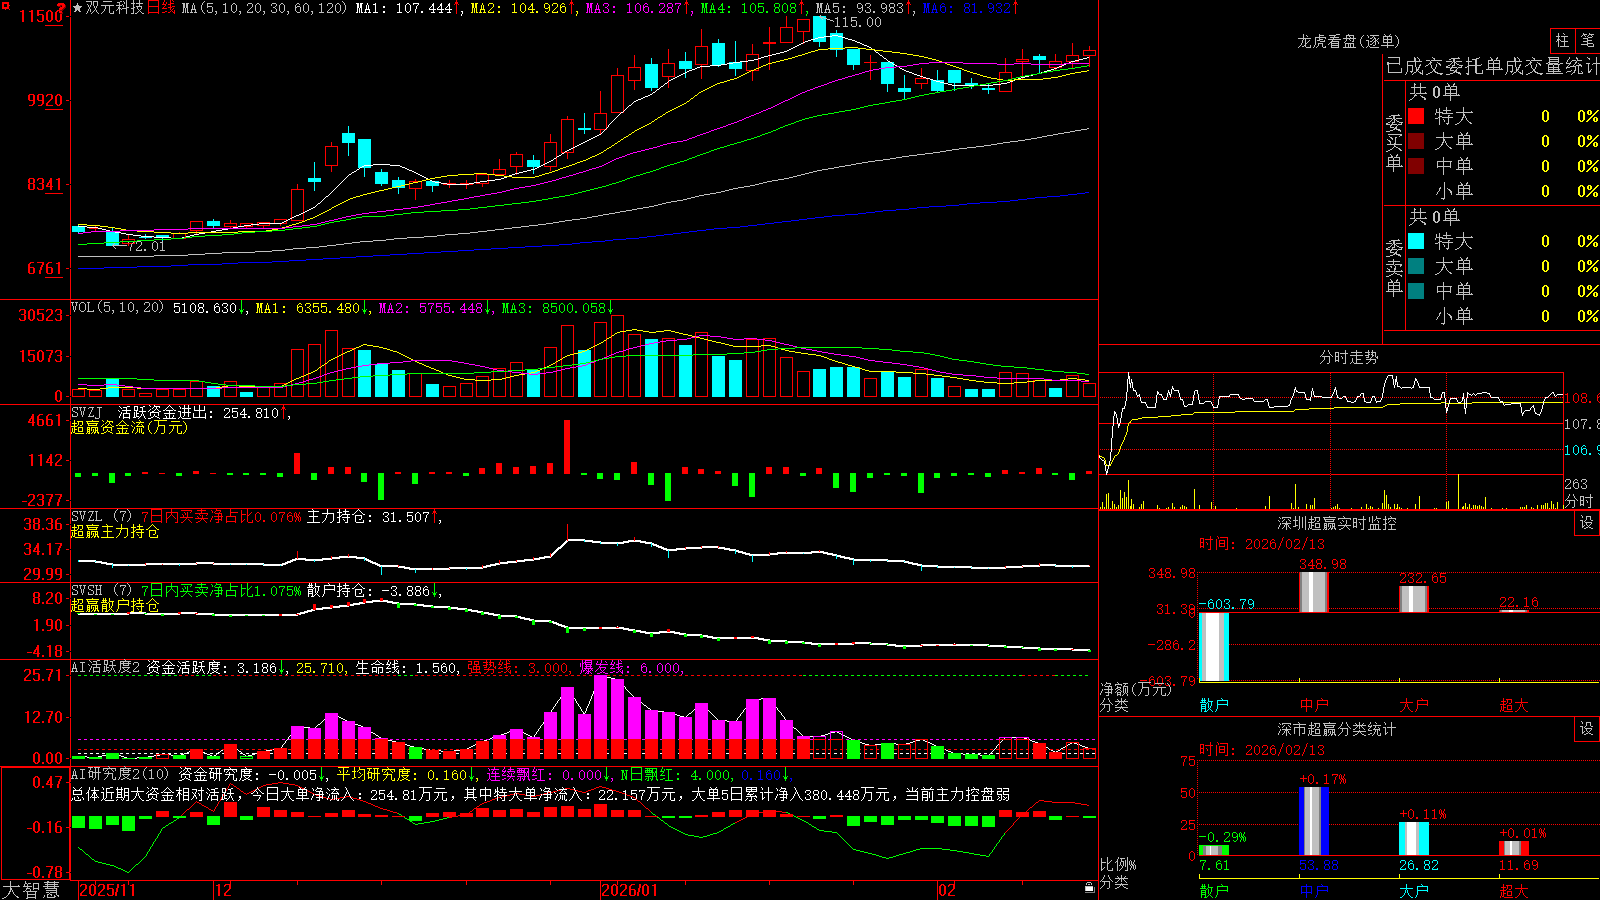Click the AI活跃度2 indicator label

106,668
